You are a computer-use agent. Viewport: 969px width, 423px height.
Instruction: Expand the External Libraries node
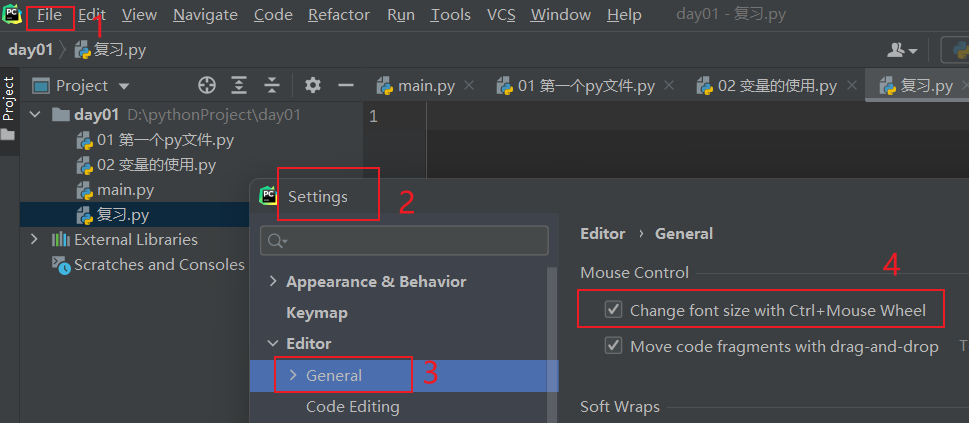(x=34, y=239)
